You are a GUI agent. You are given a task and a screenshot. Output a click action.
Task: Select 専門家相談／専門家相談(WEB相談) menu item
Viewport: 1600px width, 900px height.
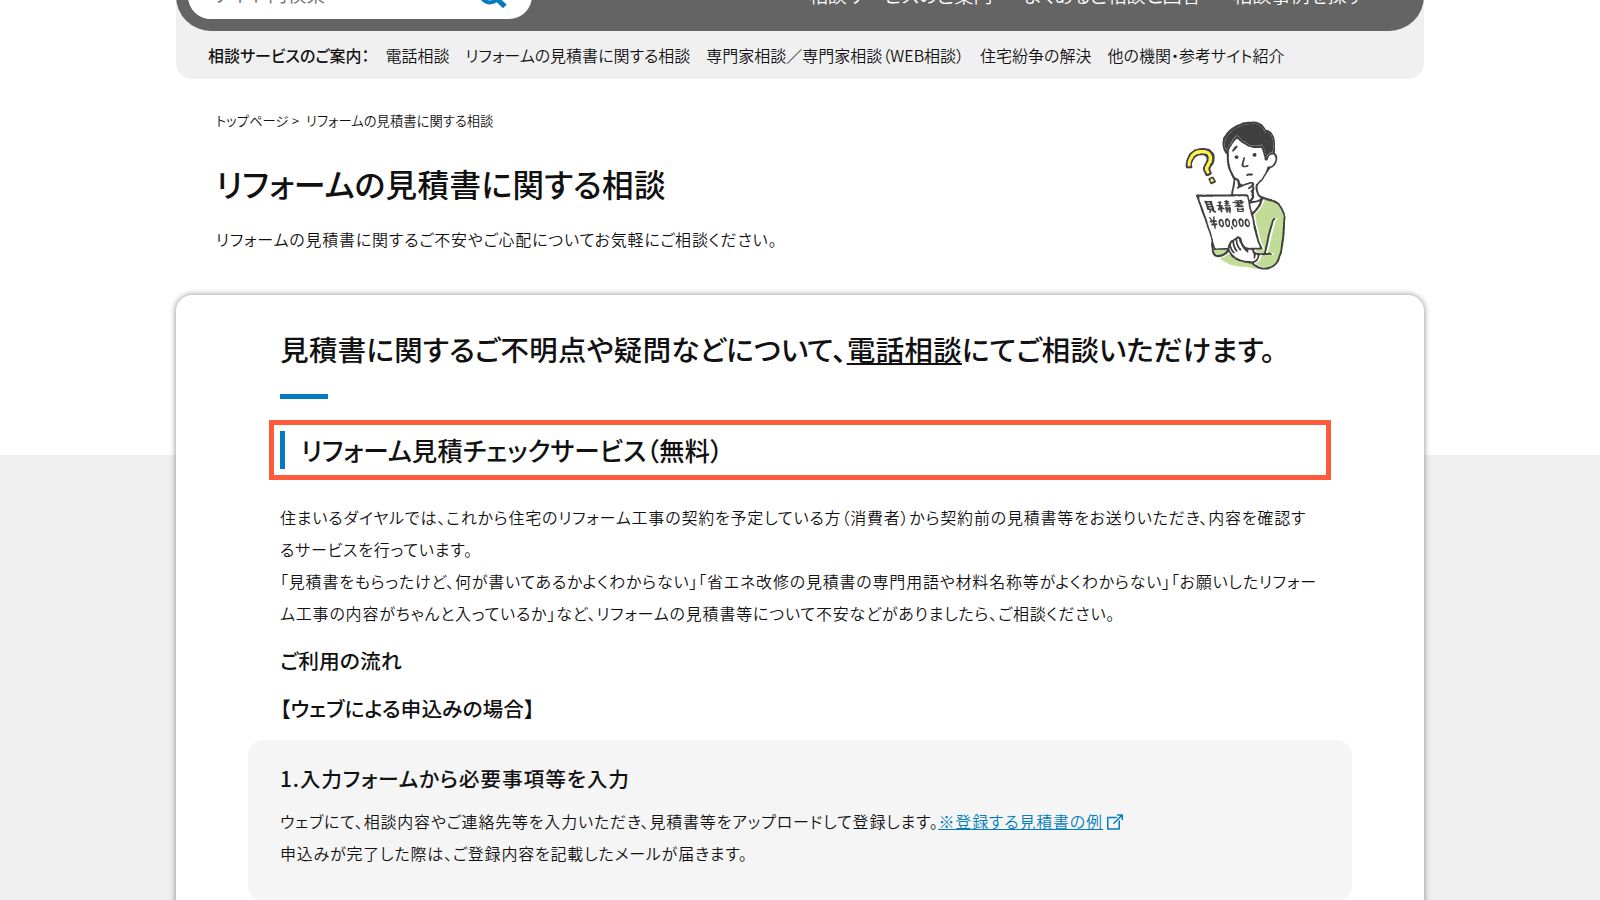pyautogui.click(x=834, y=56)
